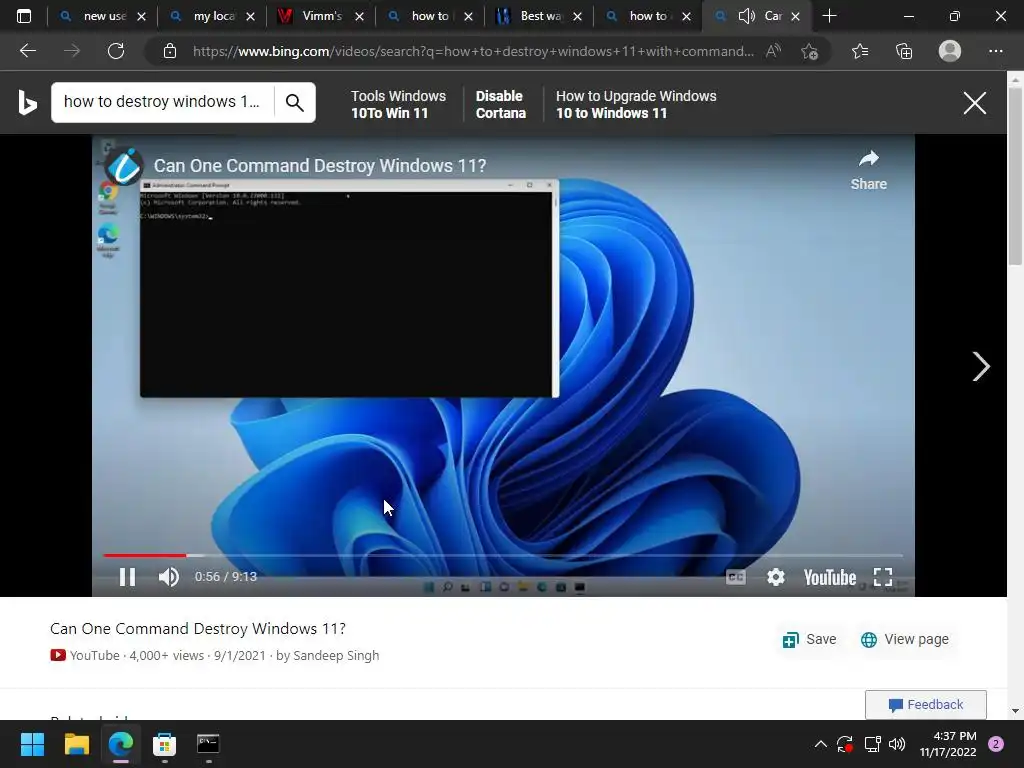The image size is (1024, 768).
Task: Seek on the video progress bar
Action: click(x=503, y=555)
